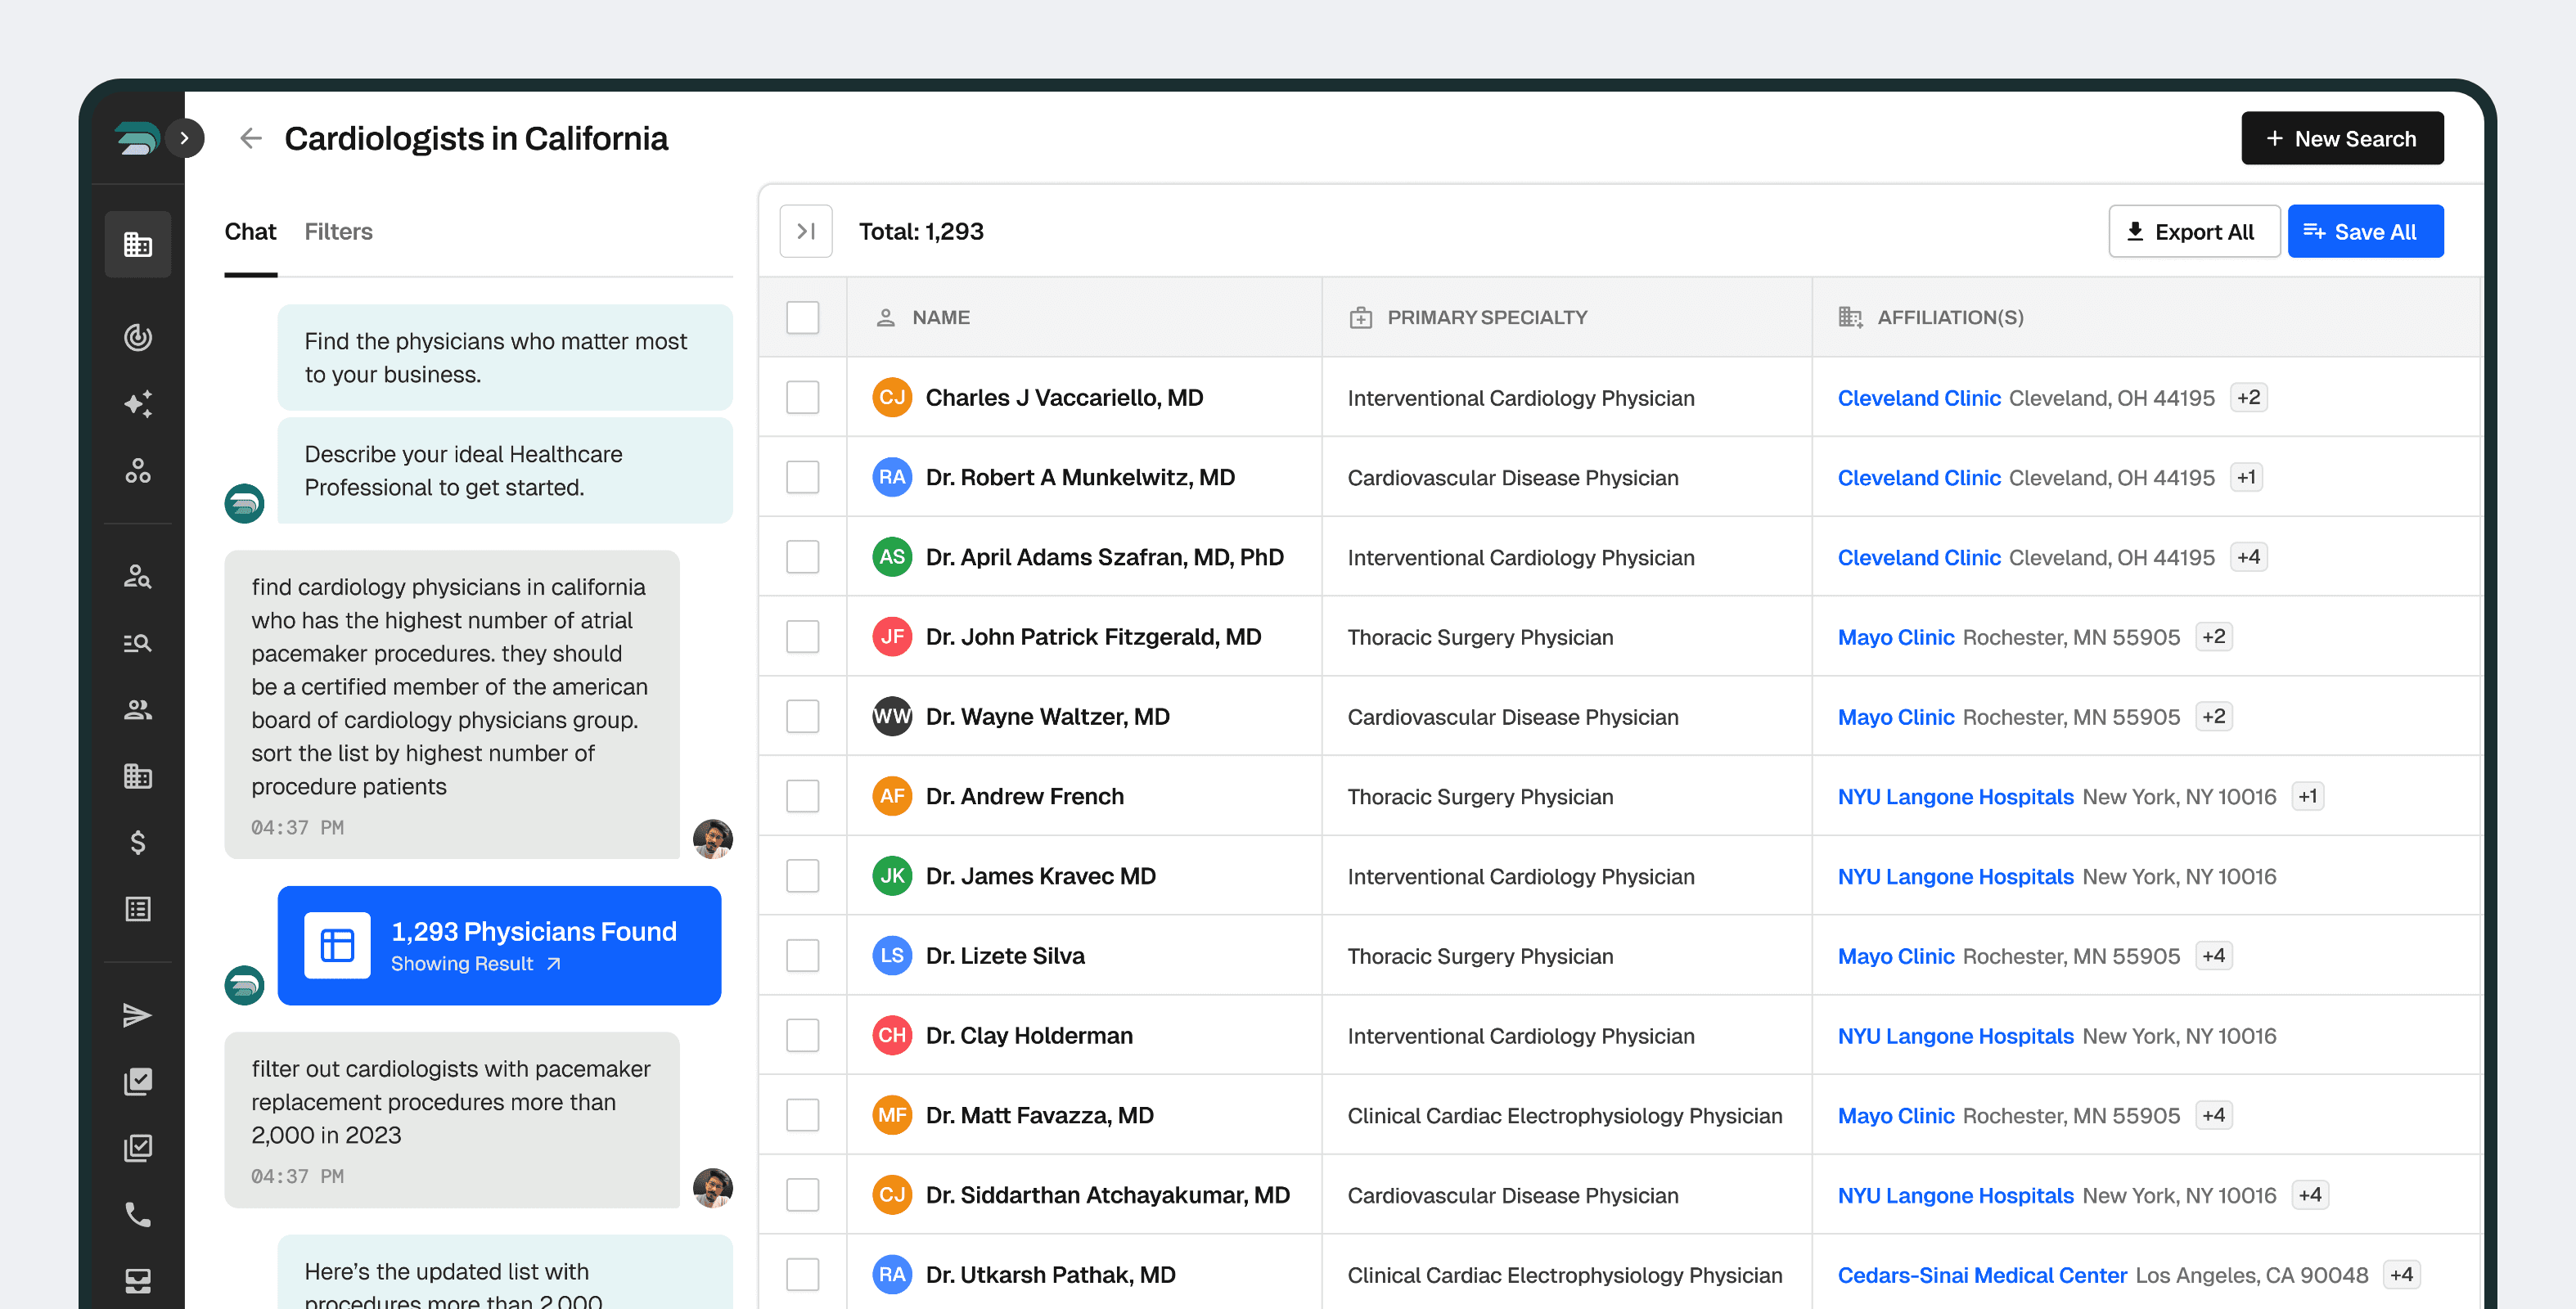Open the radar target sidebar icon
The width and height of the screenshot is (2576, 1309).
point(138,337)
